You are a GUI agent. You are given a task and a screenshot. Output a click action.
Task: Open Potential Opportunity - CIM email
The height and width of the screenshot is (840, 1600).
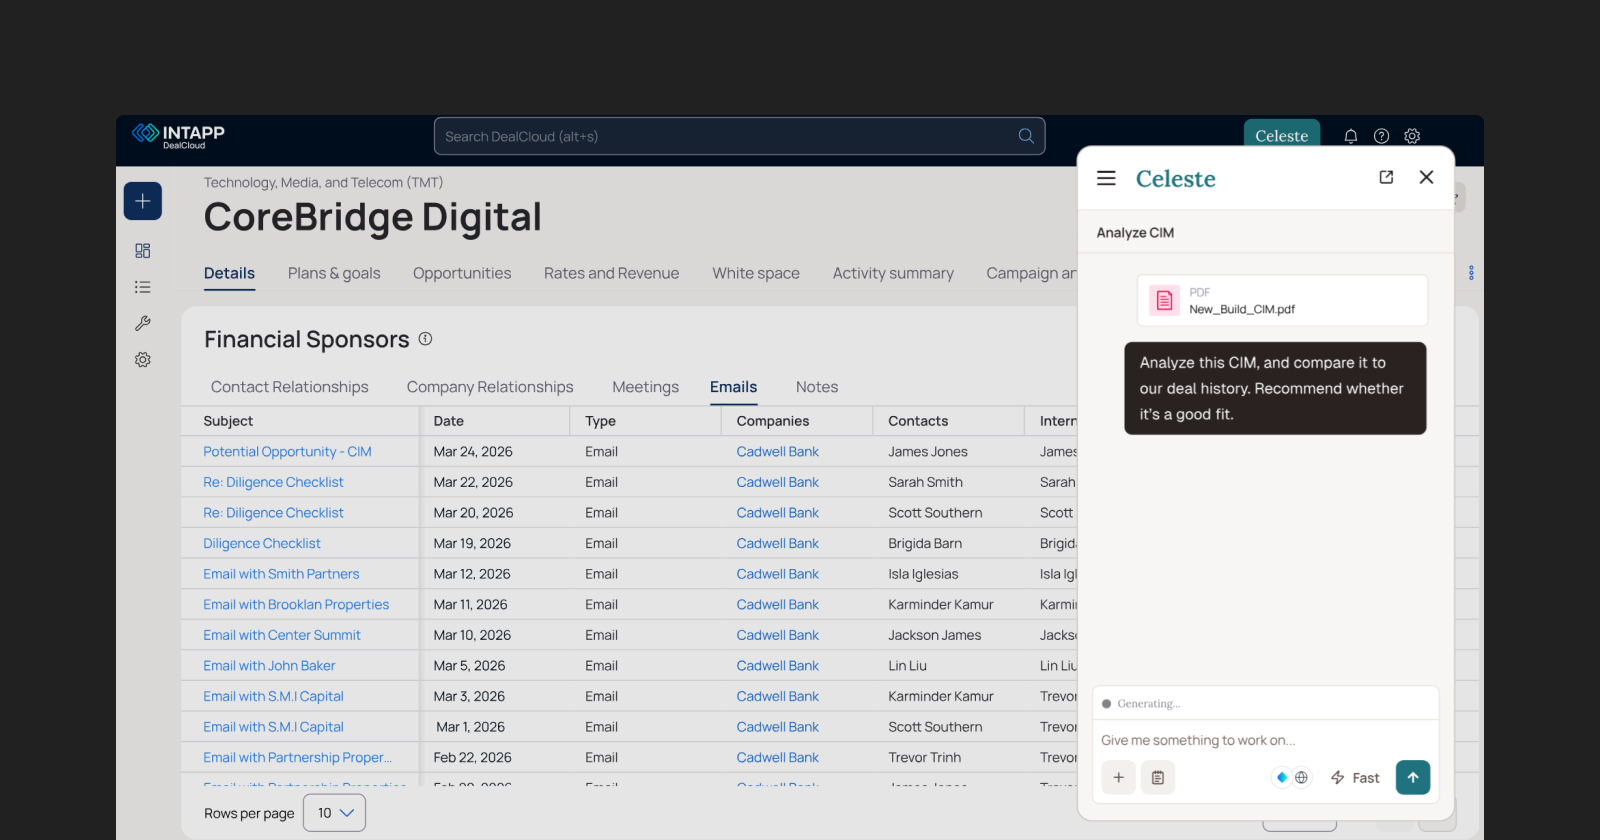(x=287, y=452)
